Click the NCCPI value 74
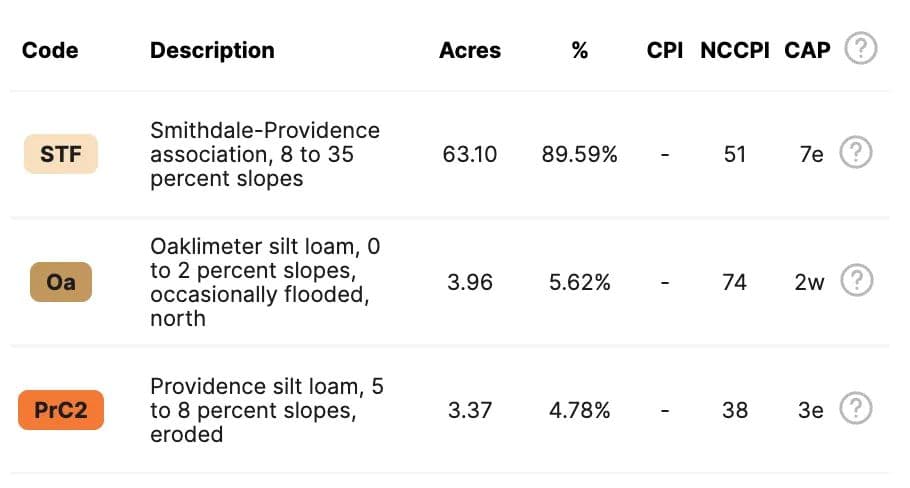This screenshot has width=910, height=488. [x=735, y=282]
